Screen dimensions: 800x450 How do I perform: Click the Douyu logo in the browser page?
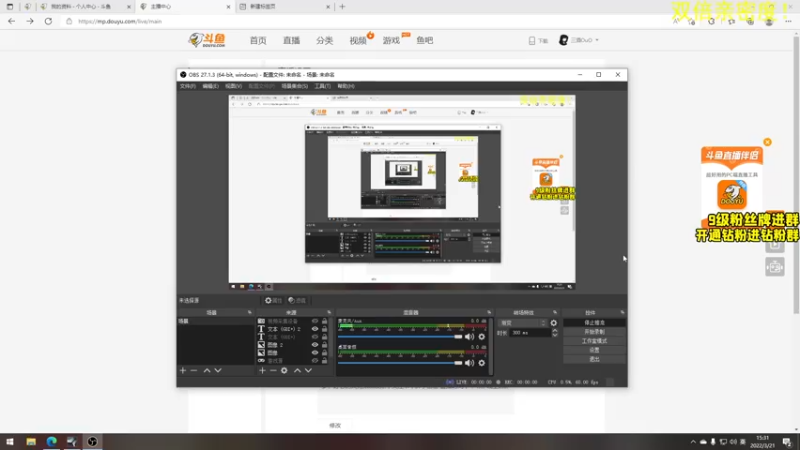point(207,40)
